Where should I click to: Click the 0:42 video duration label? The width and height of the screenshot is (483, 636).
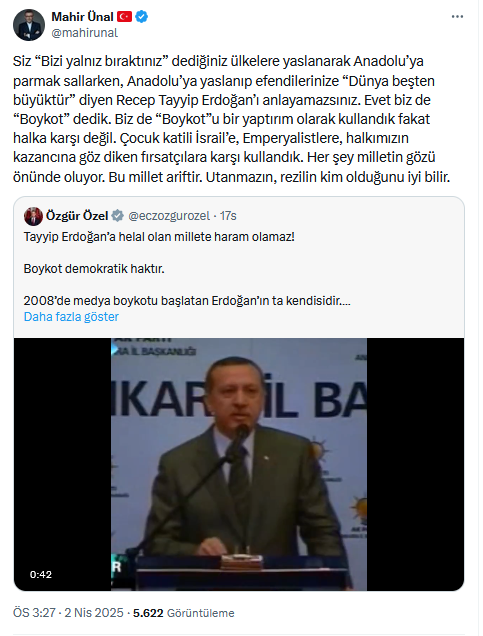point(41,574)
